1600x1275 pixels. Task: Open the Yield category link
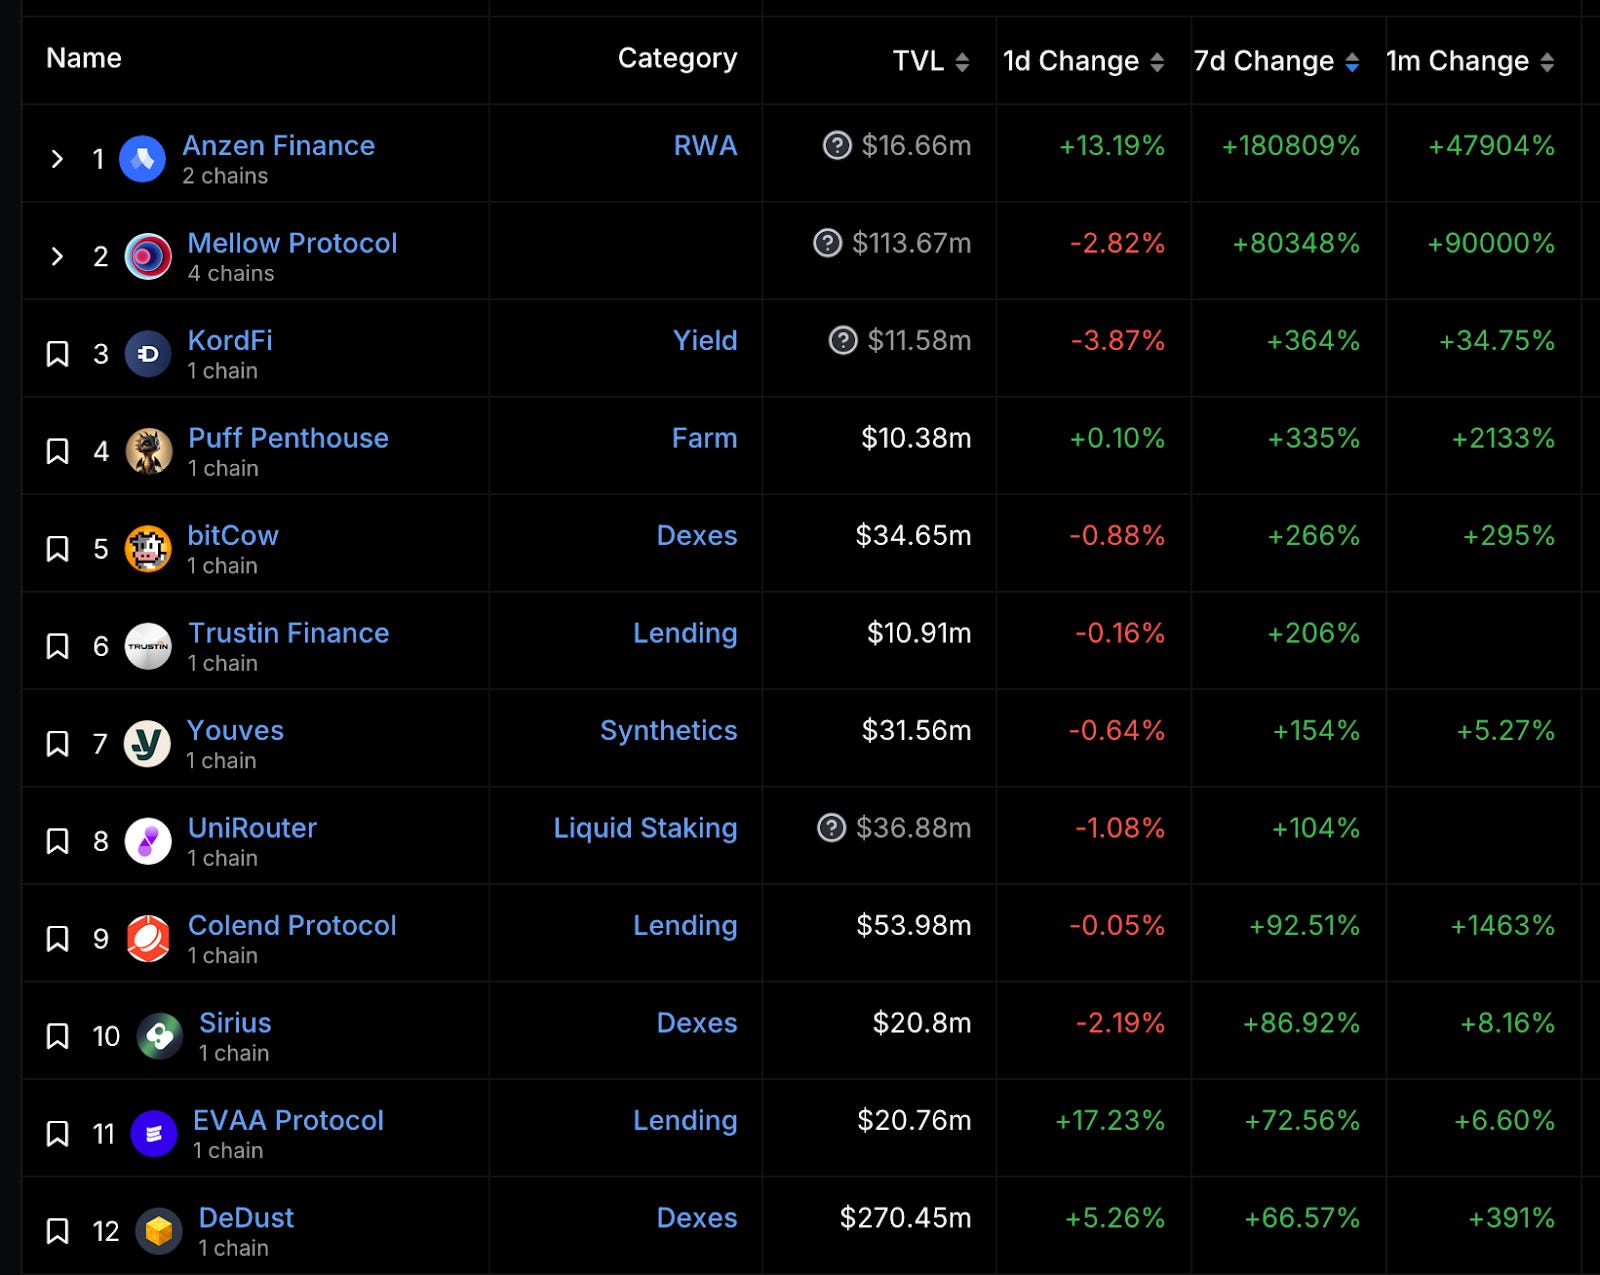pos(705,341)
